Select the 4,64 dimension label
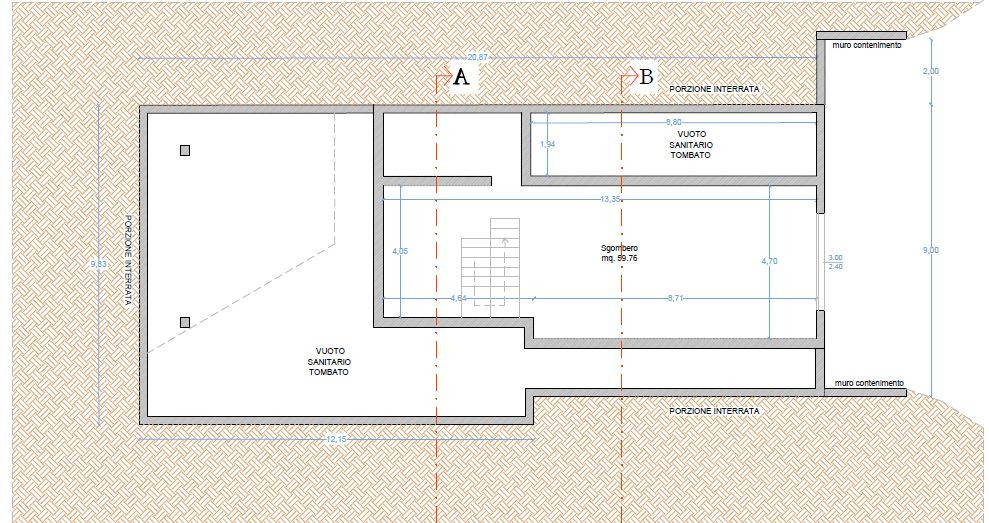 (459, 298)
